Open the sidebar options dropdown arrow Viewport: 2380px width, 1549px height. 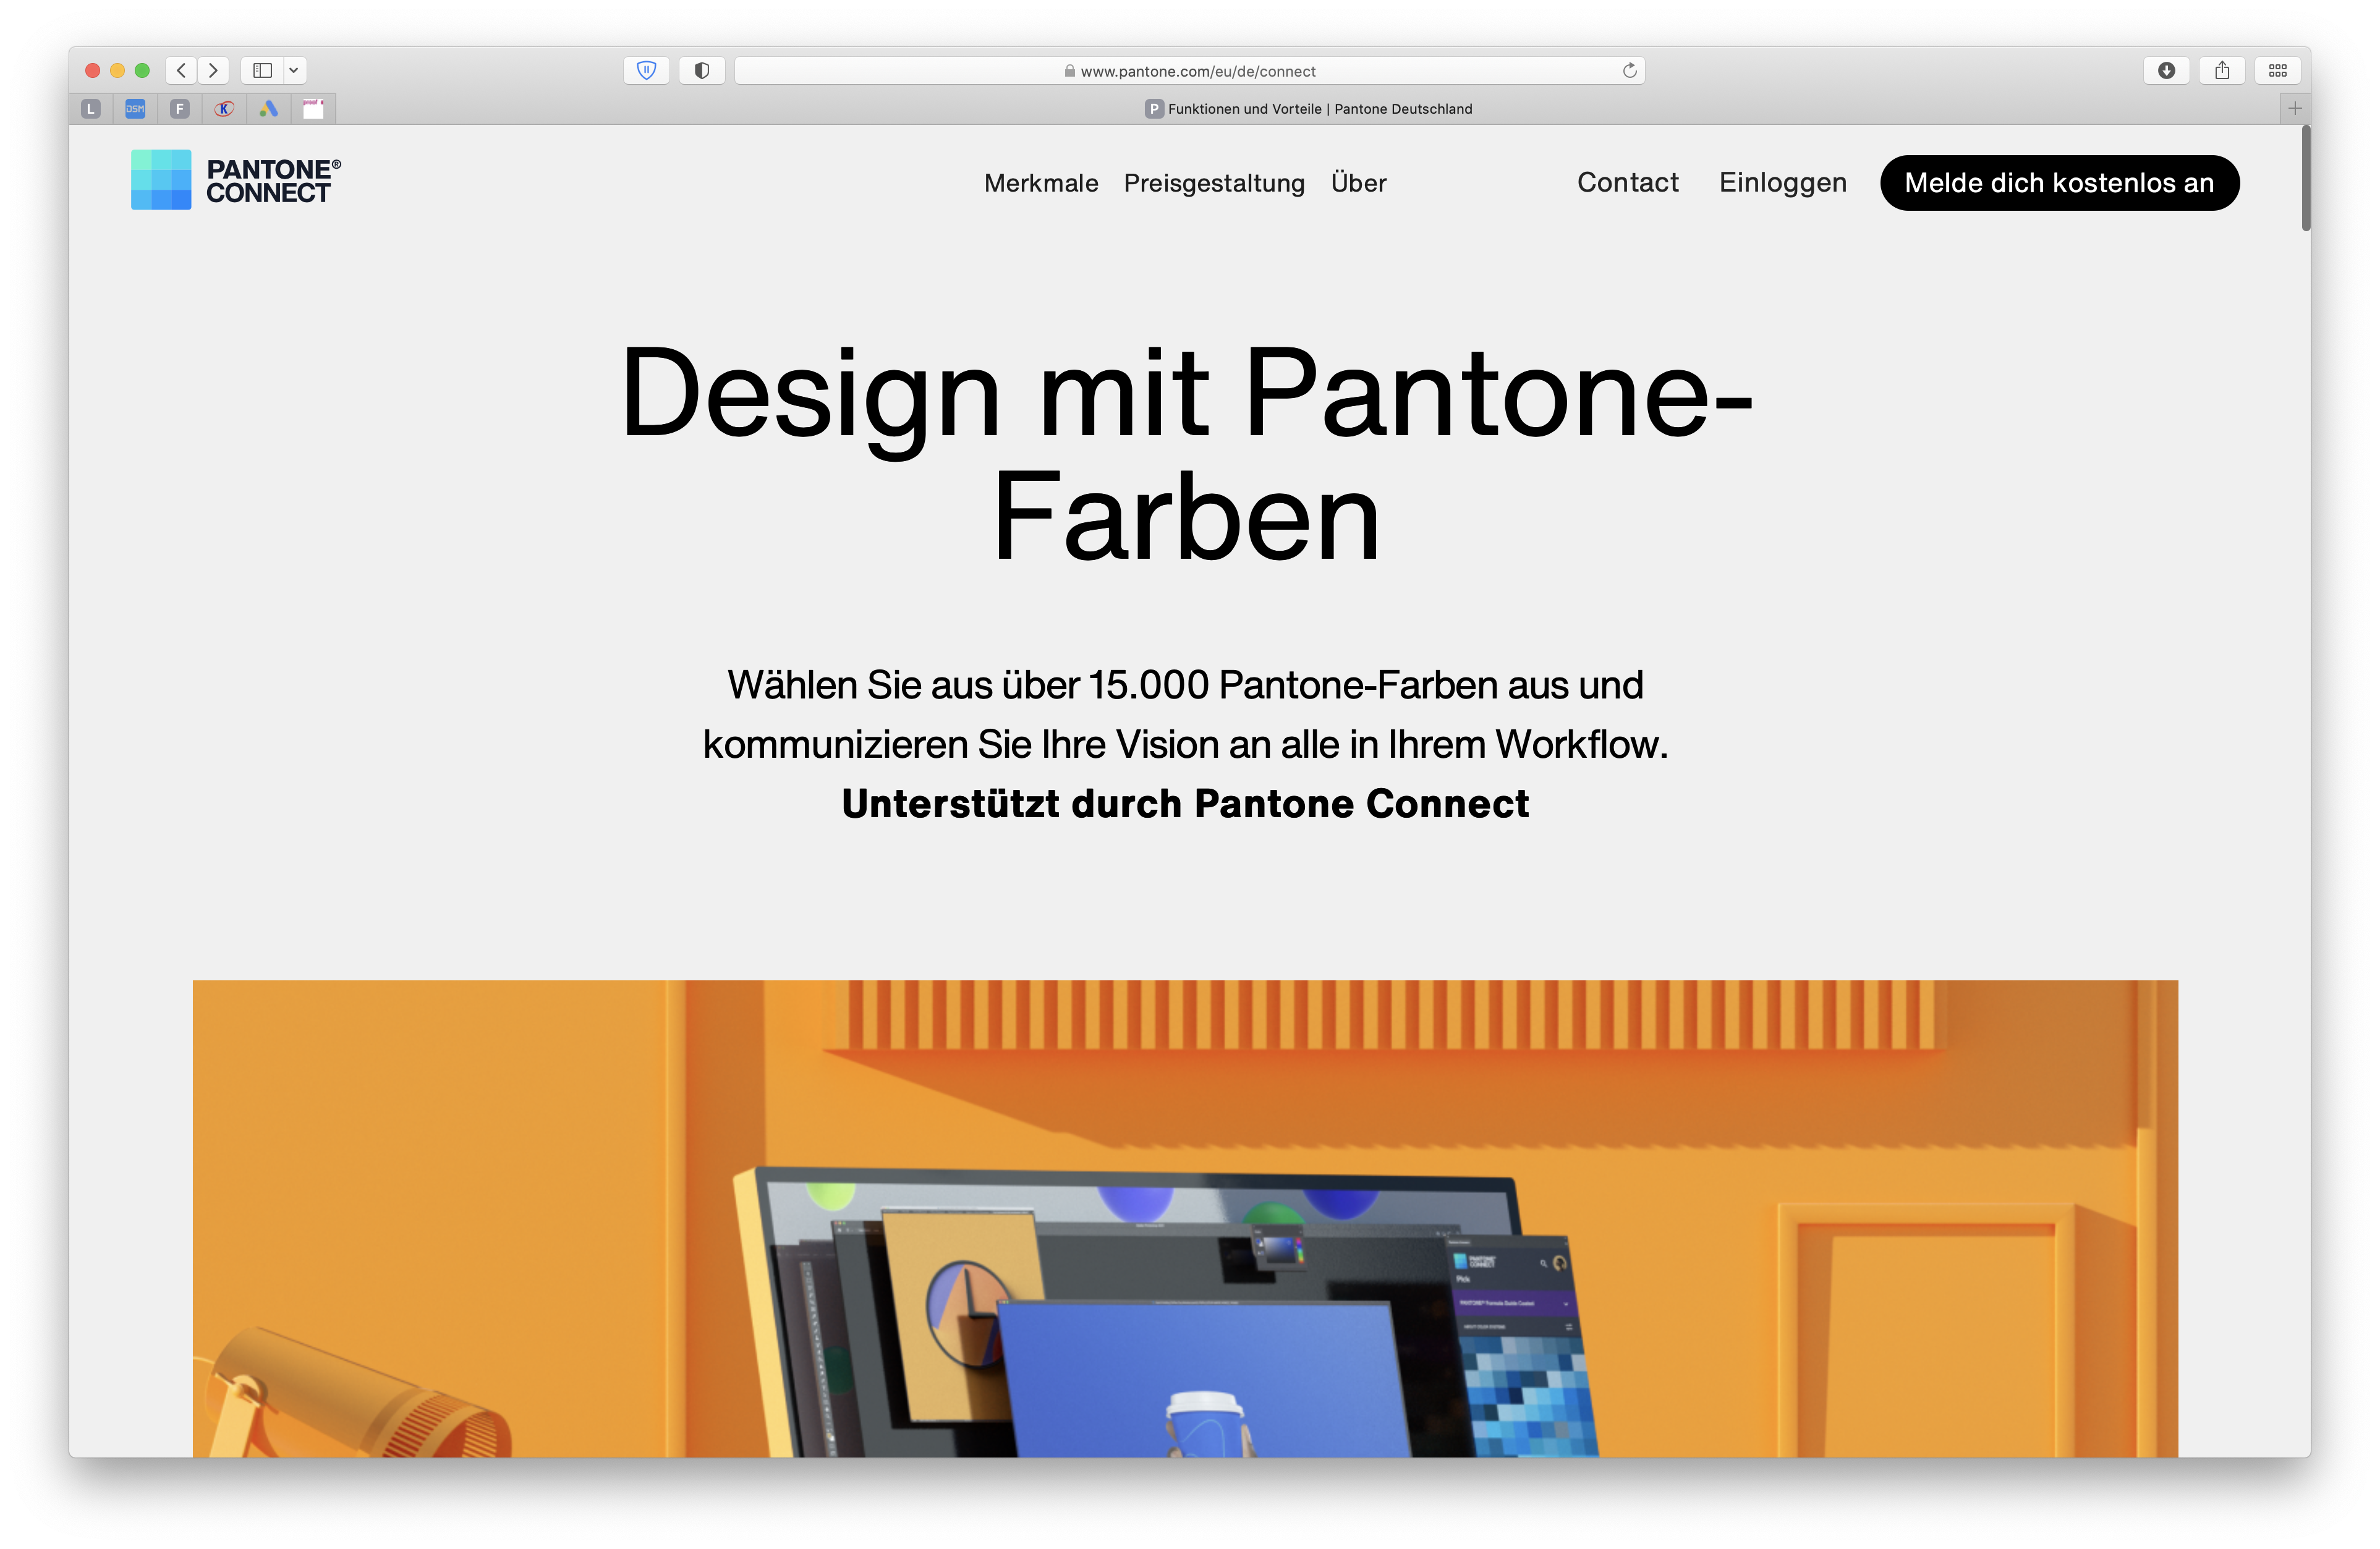[x=294, y=70]
